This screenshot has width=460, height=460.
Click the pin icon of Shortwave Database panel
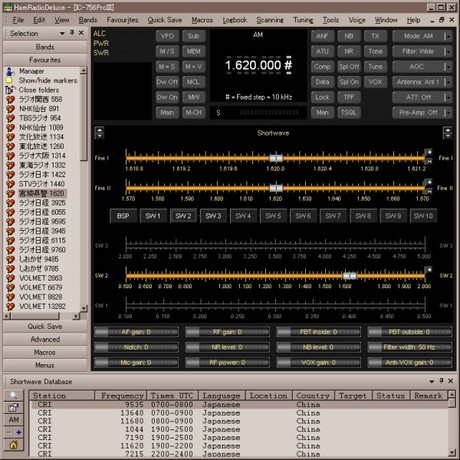click(441, 381)
